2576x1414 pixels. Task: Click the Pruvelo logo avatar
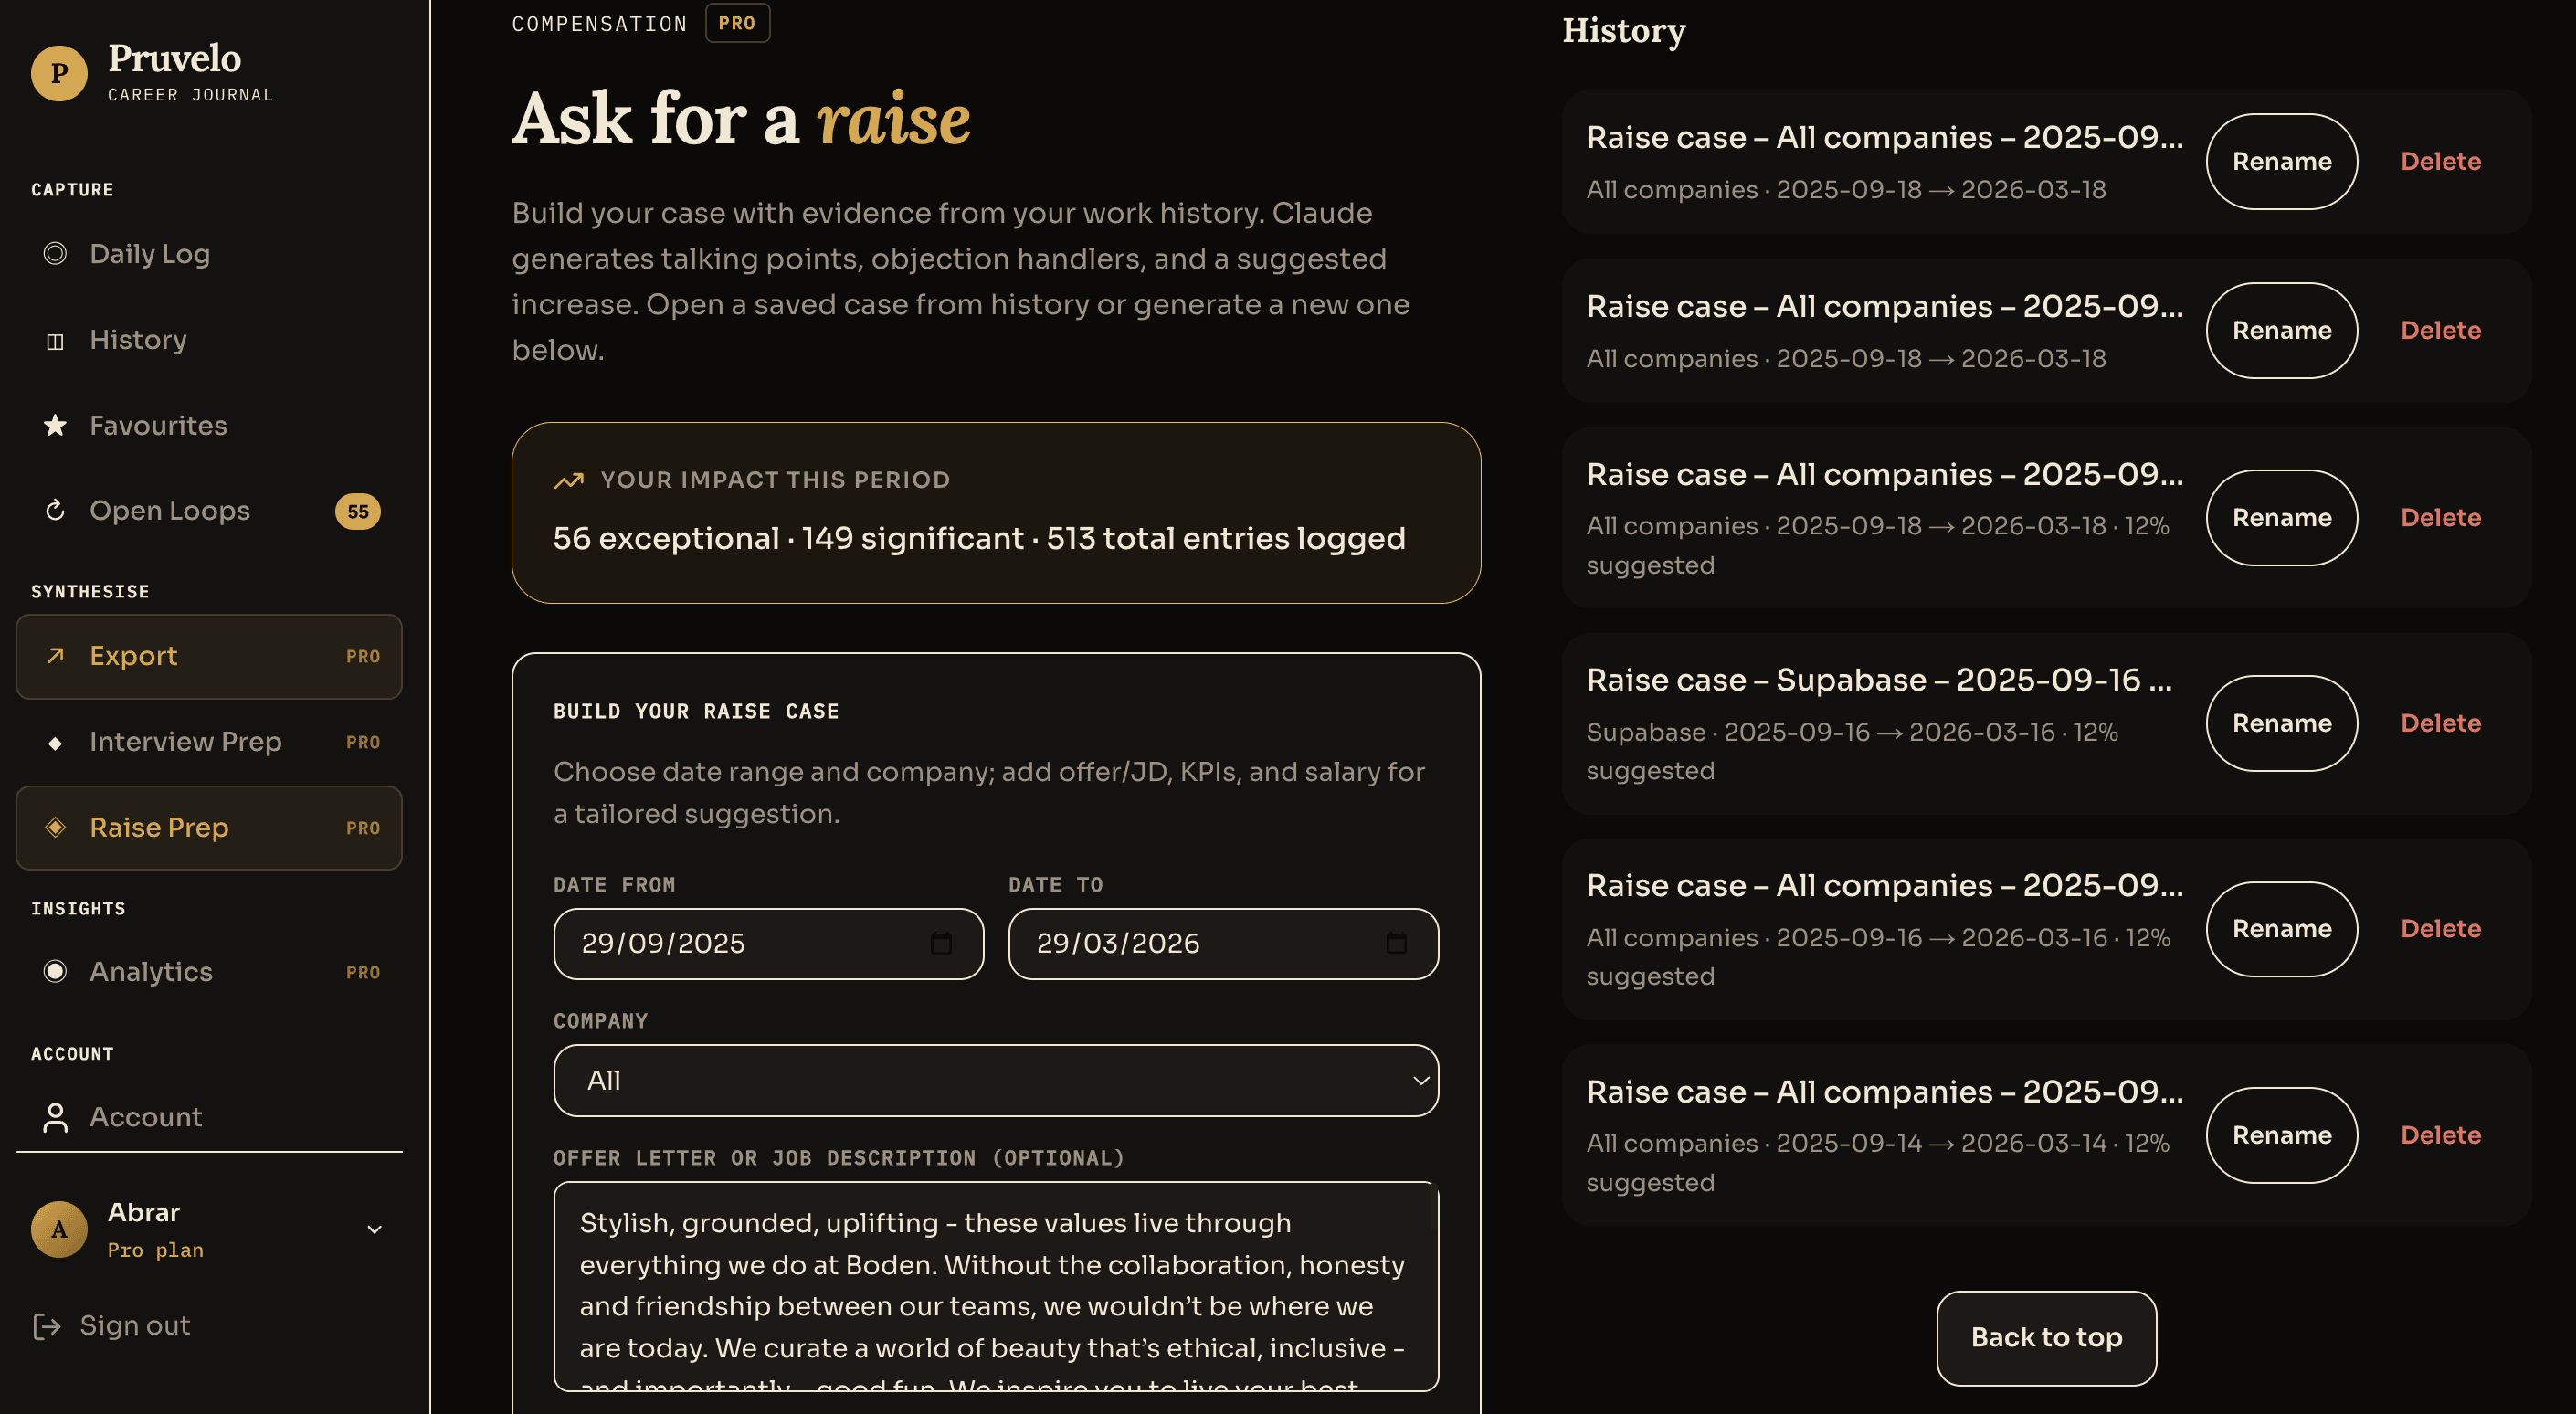click(59, 73)
